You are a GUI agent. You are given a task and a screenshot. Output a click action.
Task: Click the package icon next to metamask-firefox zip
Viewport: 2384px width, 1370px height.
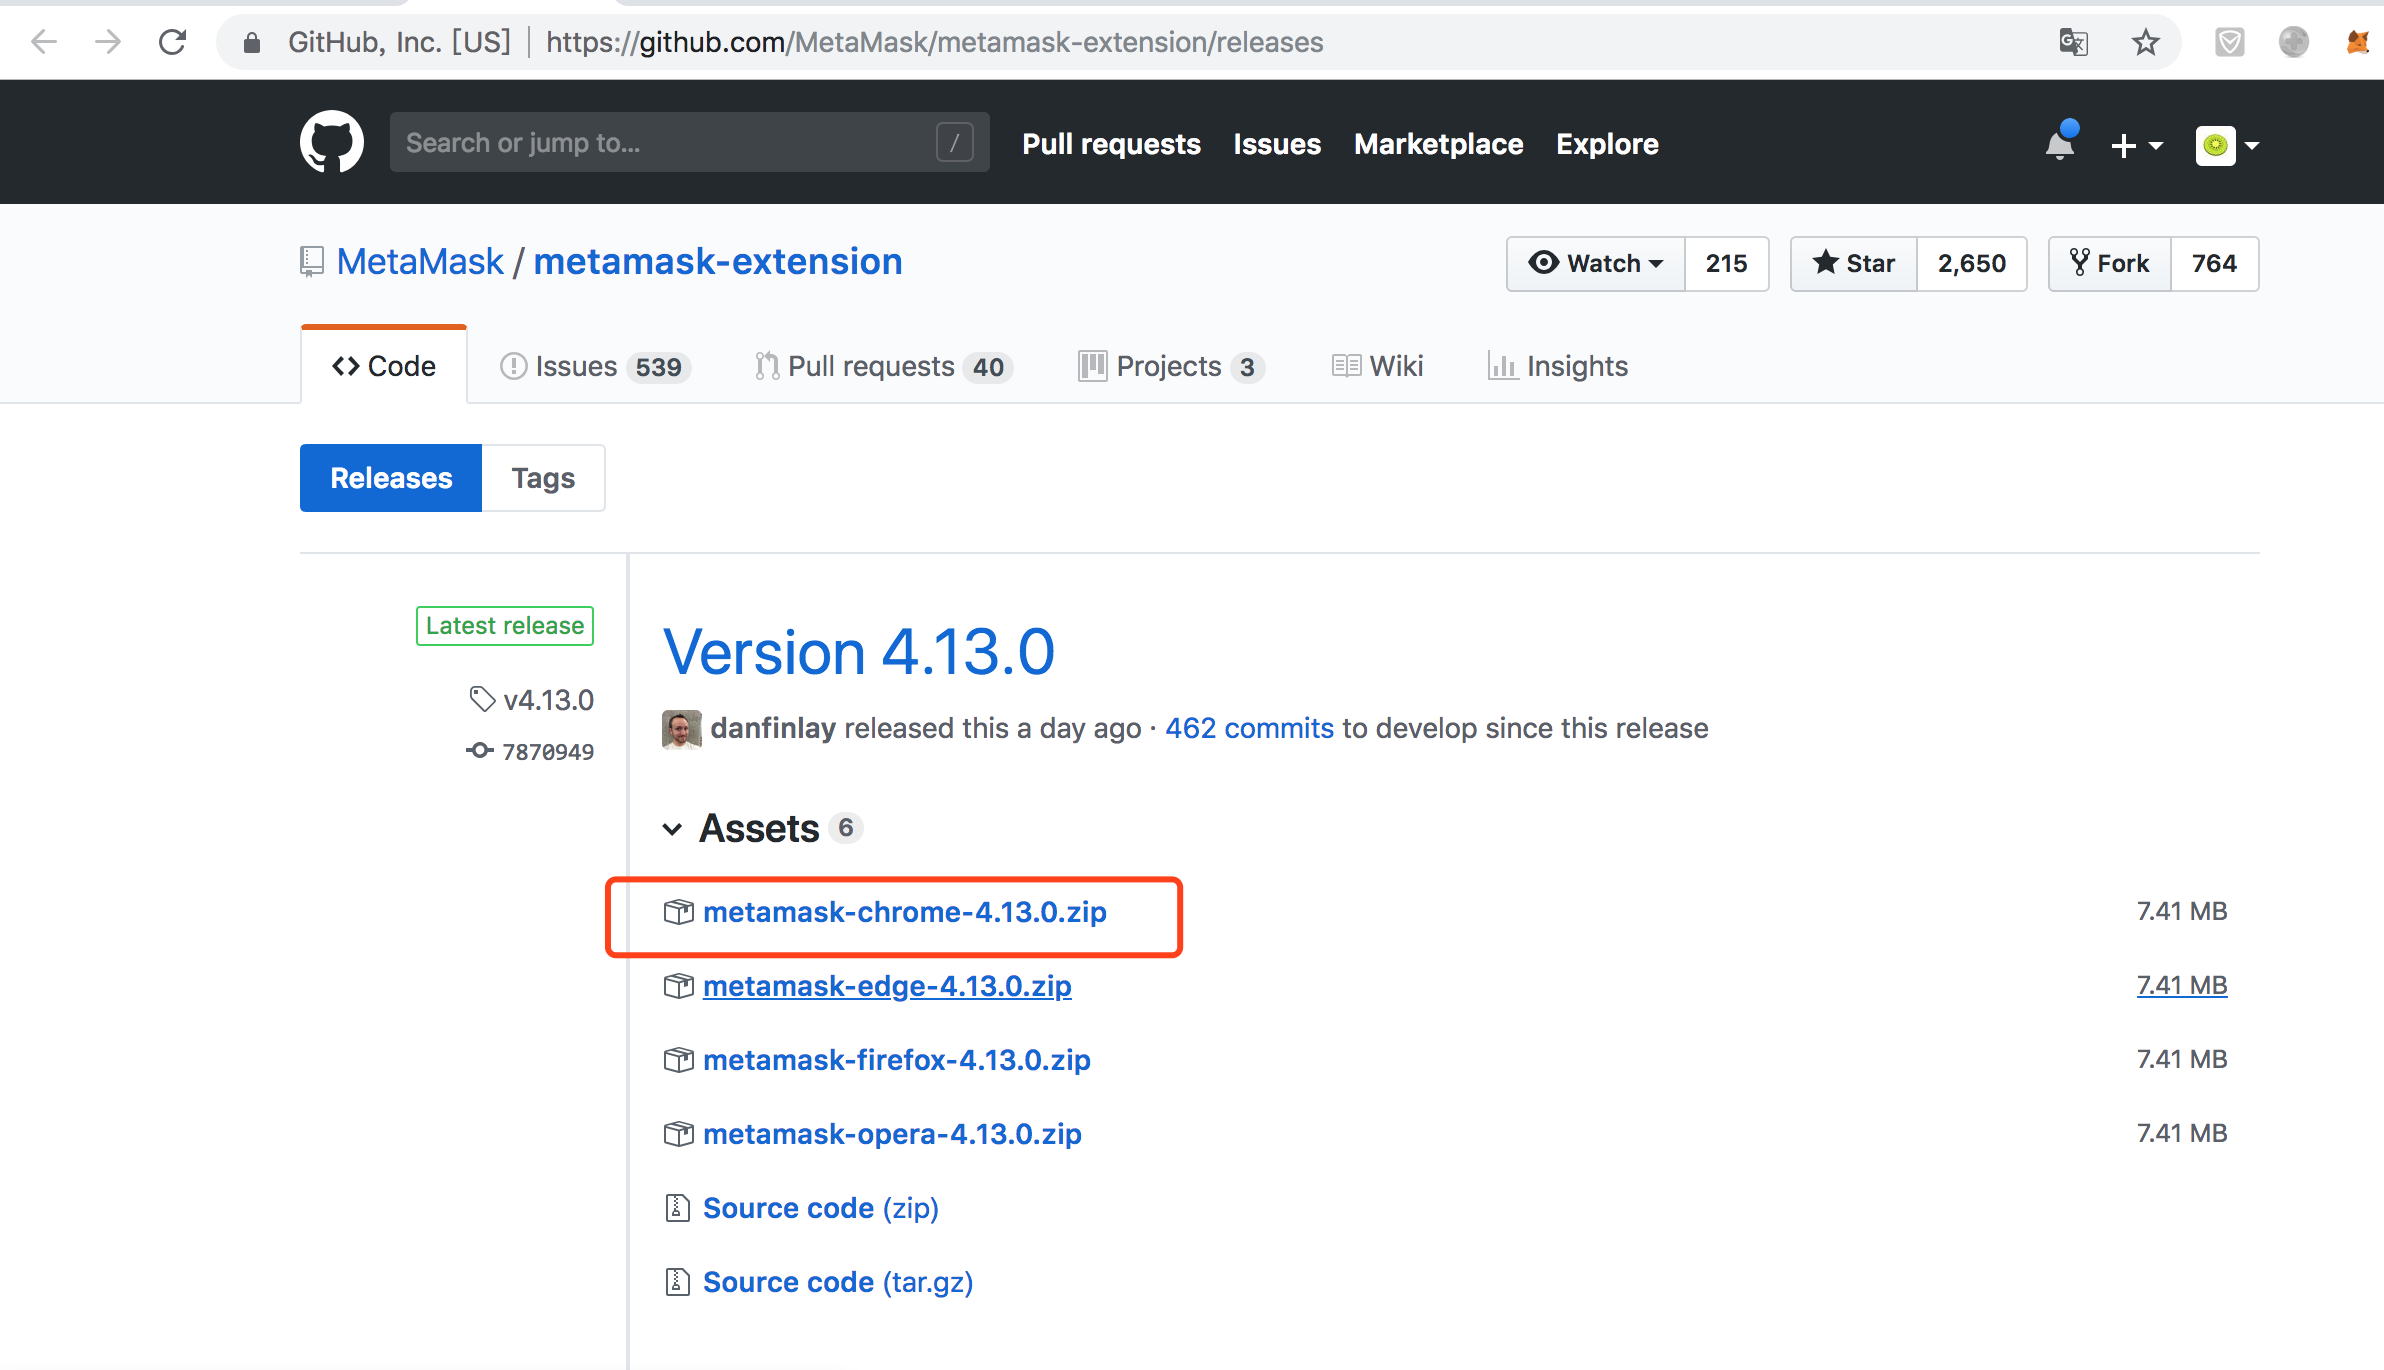(x=678, y=1060)
